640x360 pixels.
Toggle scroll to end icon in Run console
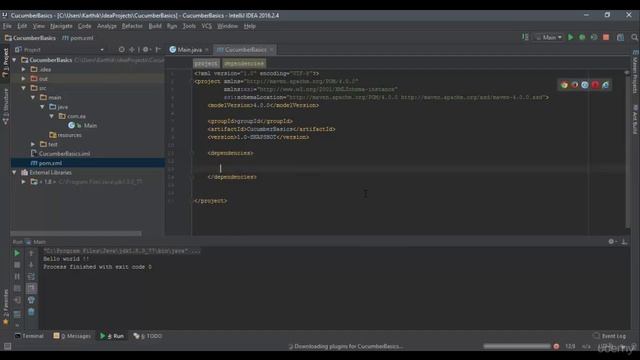click(x=31, y=288)
